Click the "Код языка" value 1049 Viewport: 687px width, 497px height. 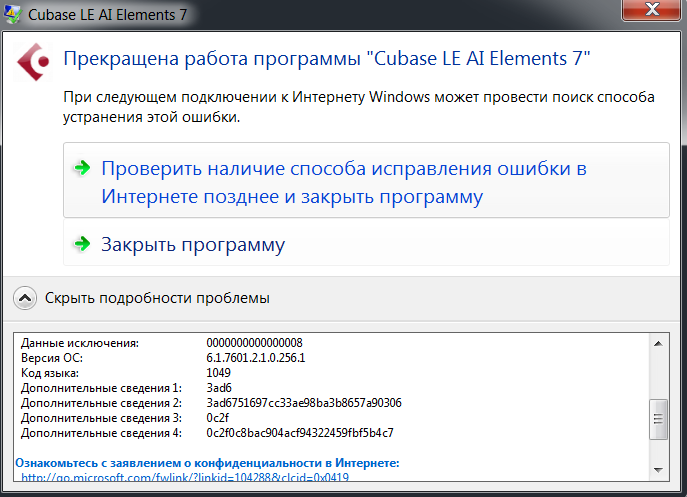[218, 373]
